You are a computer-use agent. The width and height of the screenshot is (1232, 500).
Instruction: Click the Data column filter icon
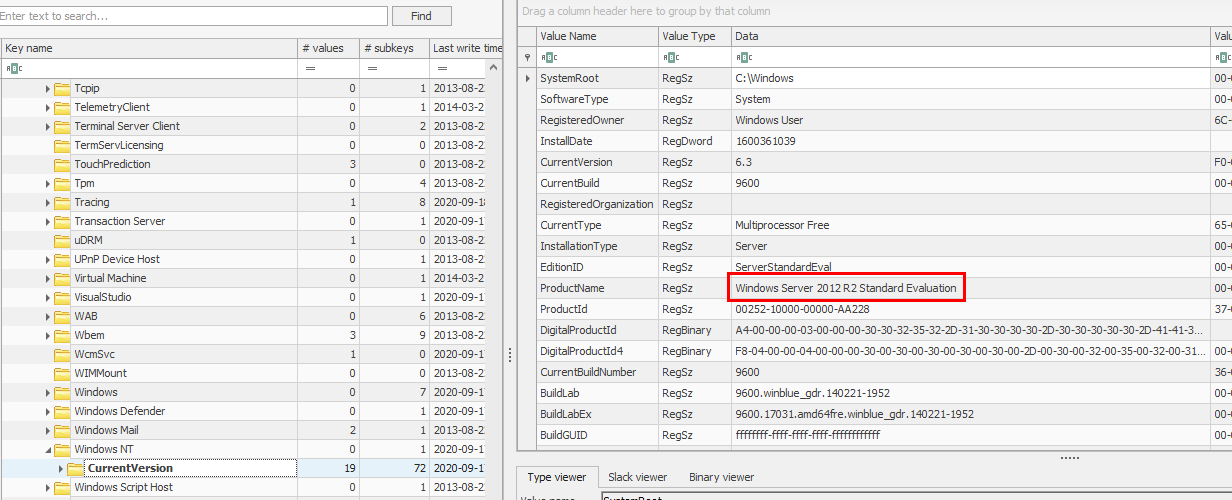[x=742, y=57]
